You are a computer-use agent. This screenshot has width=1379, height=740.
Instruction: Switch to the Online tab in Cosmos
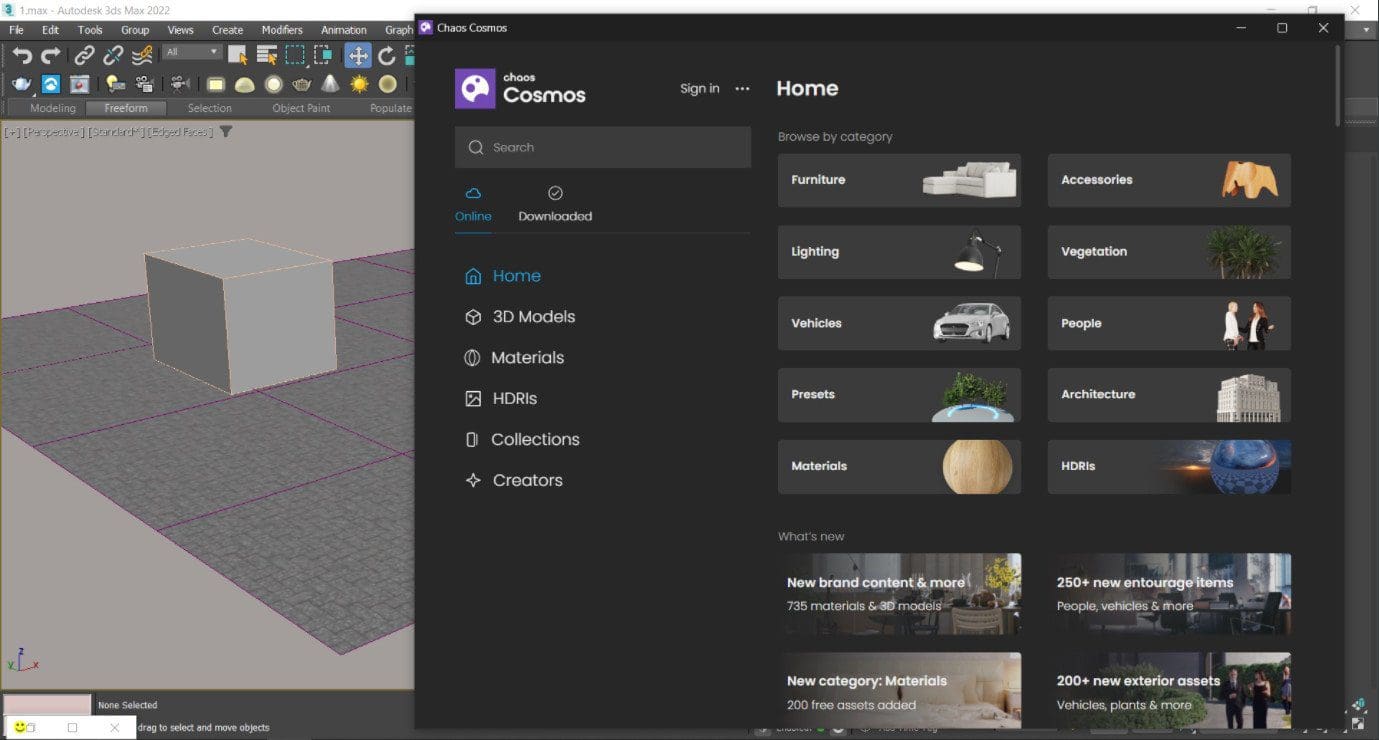473,204
